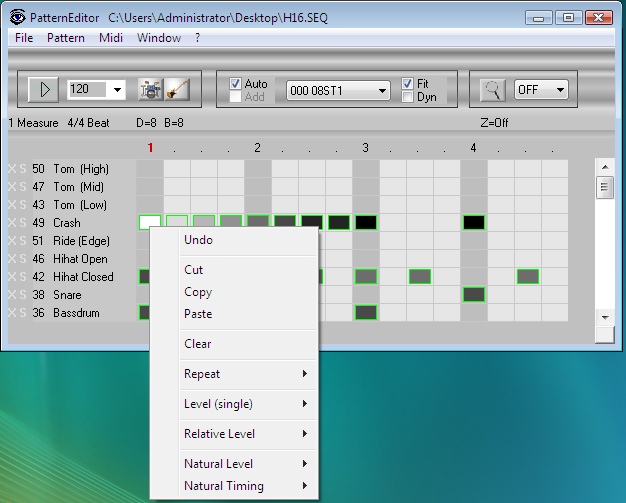Solo Hihat Open row with S

tap(23, 259)
